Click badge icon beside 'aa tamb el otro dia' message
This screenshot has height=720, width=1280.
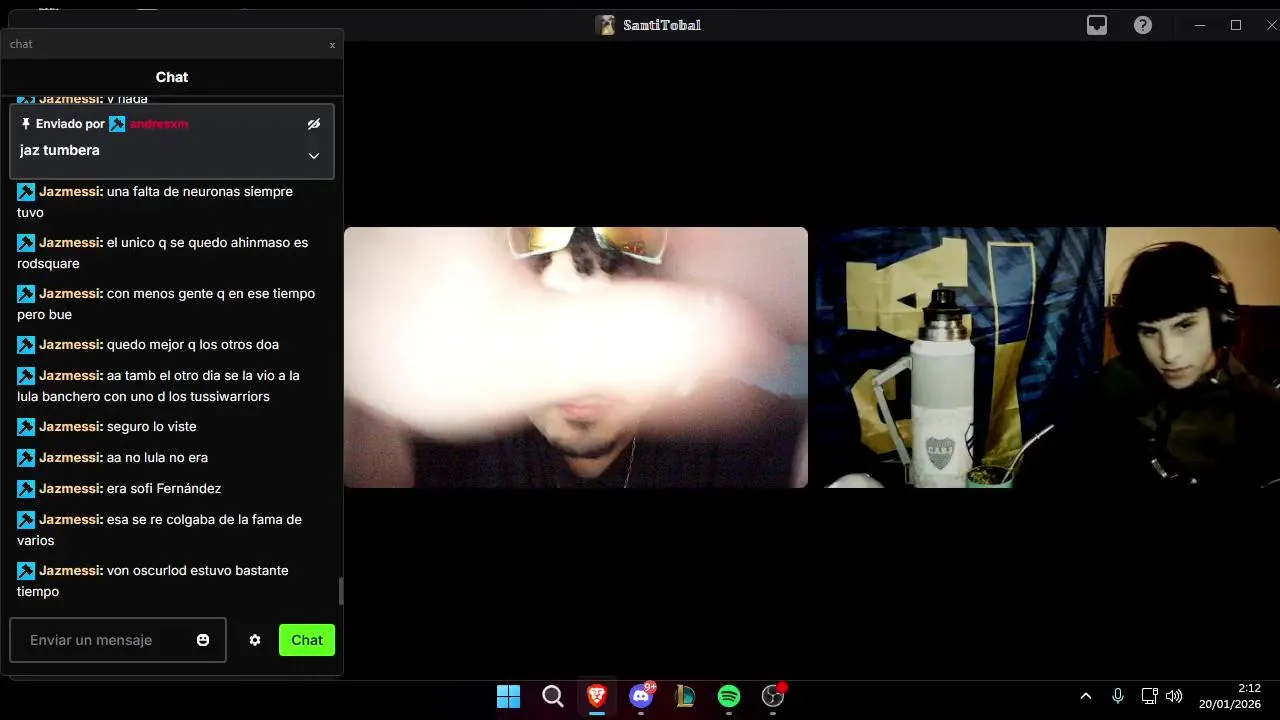coord(26,376)
